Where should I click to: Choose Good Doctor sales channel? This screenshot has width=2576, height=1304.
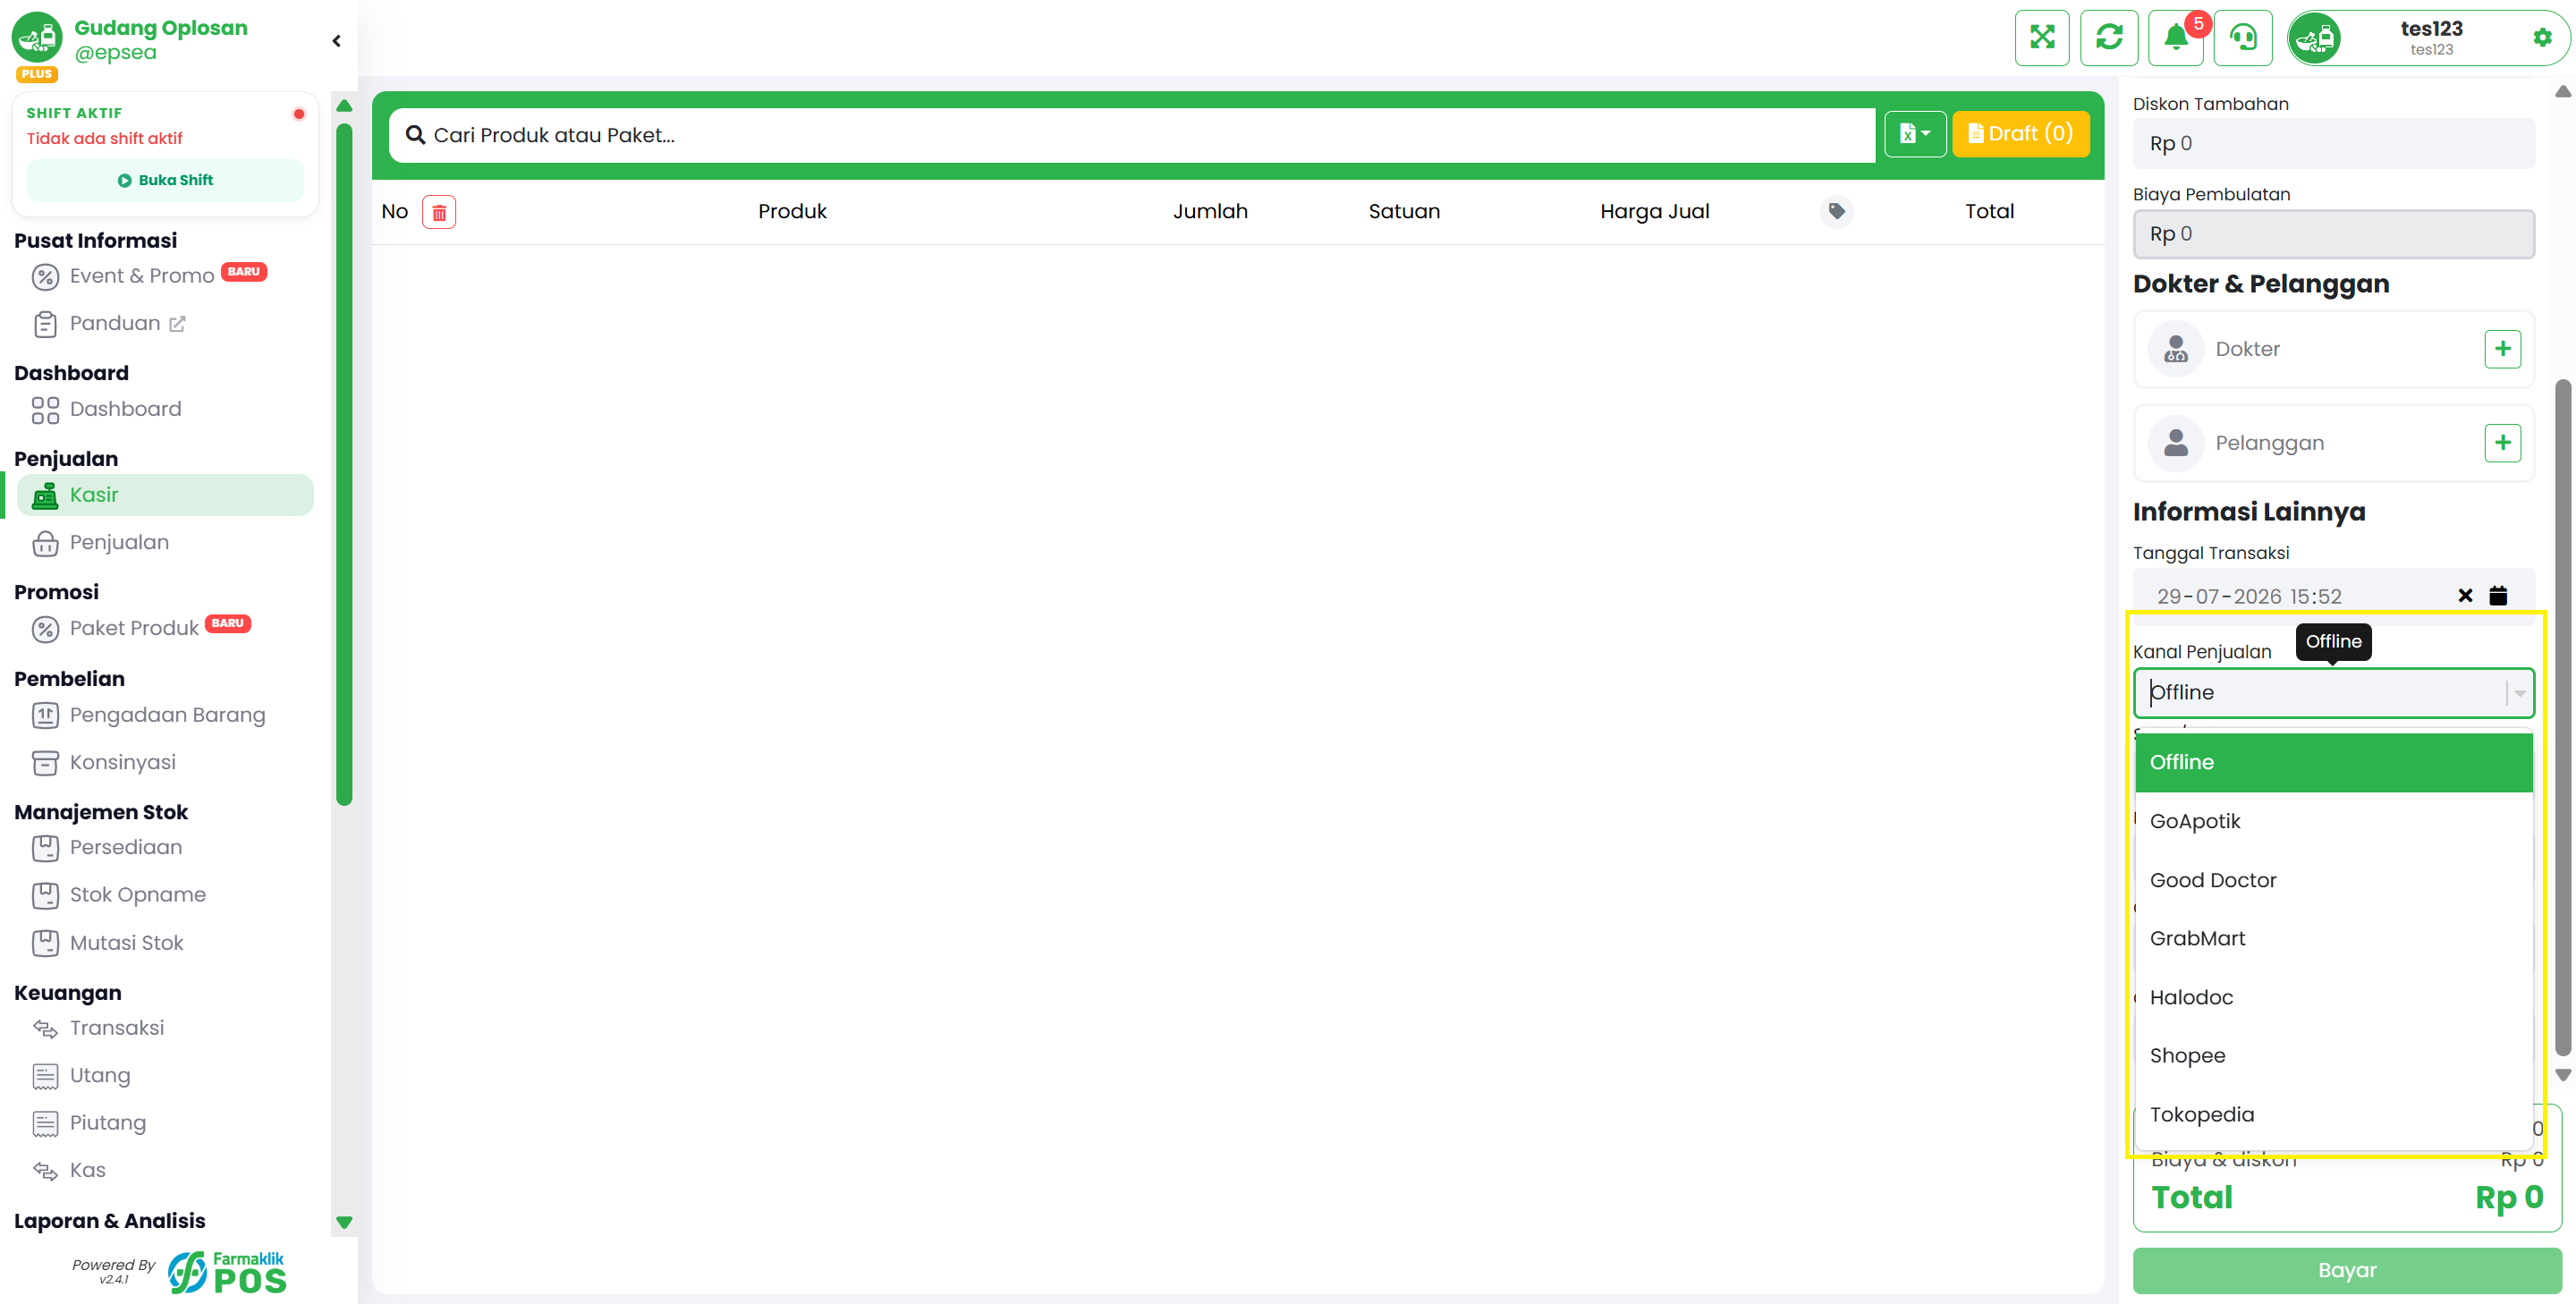click(2333, 880)
